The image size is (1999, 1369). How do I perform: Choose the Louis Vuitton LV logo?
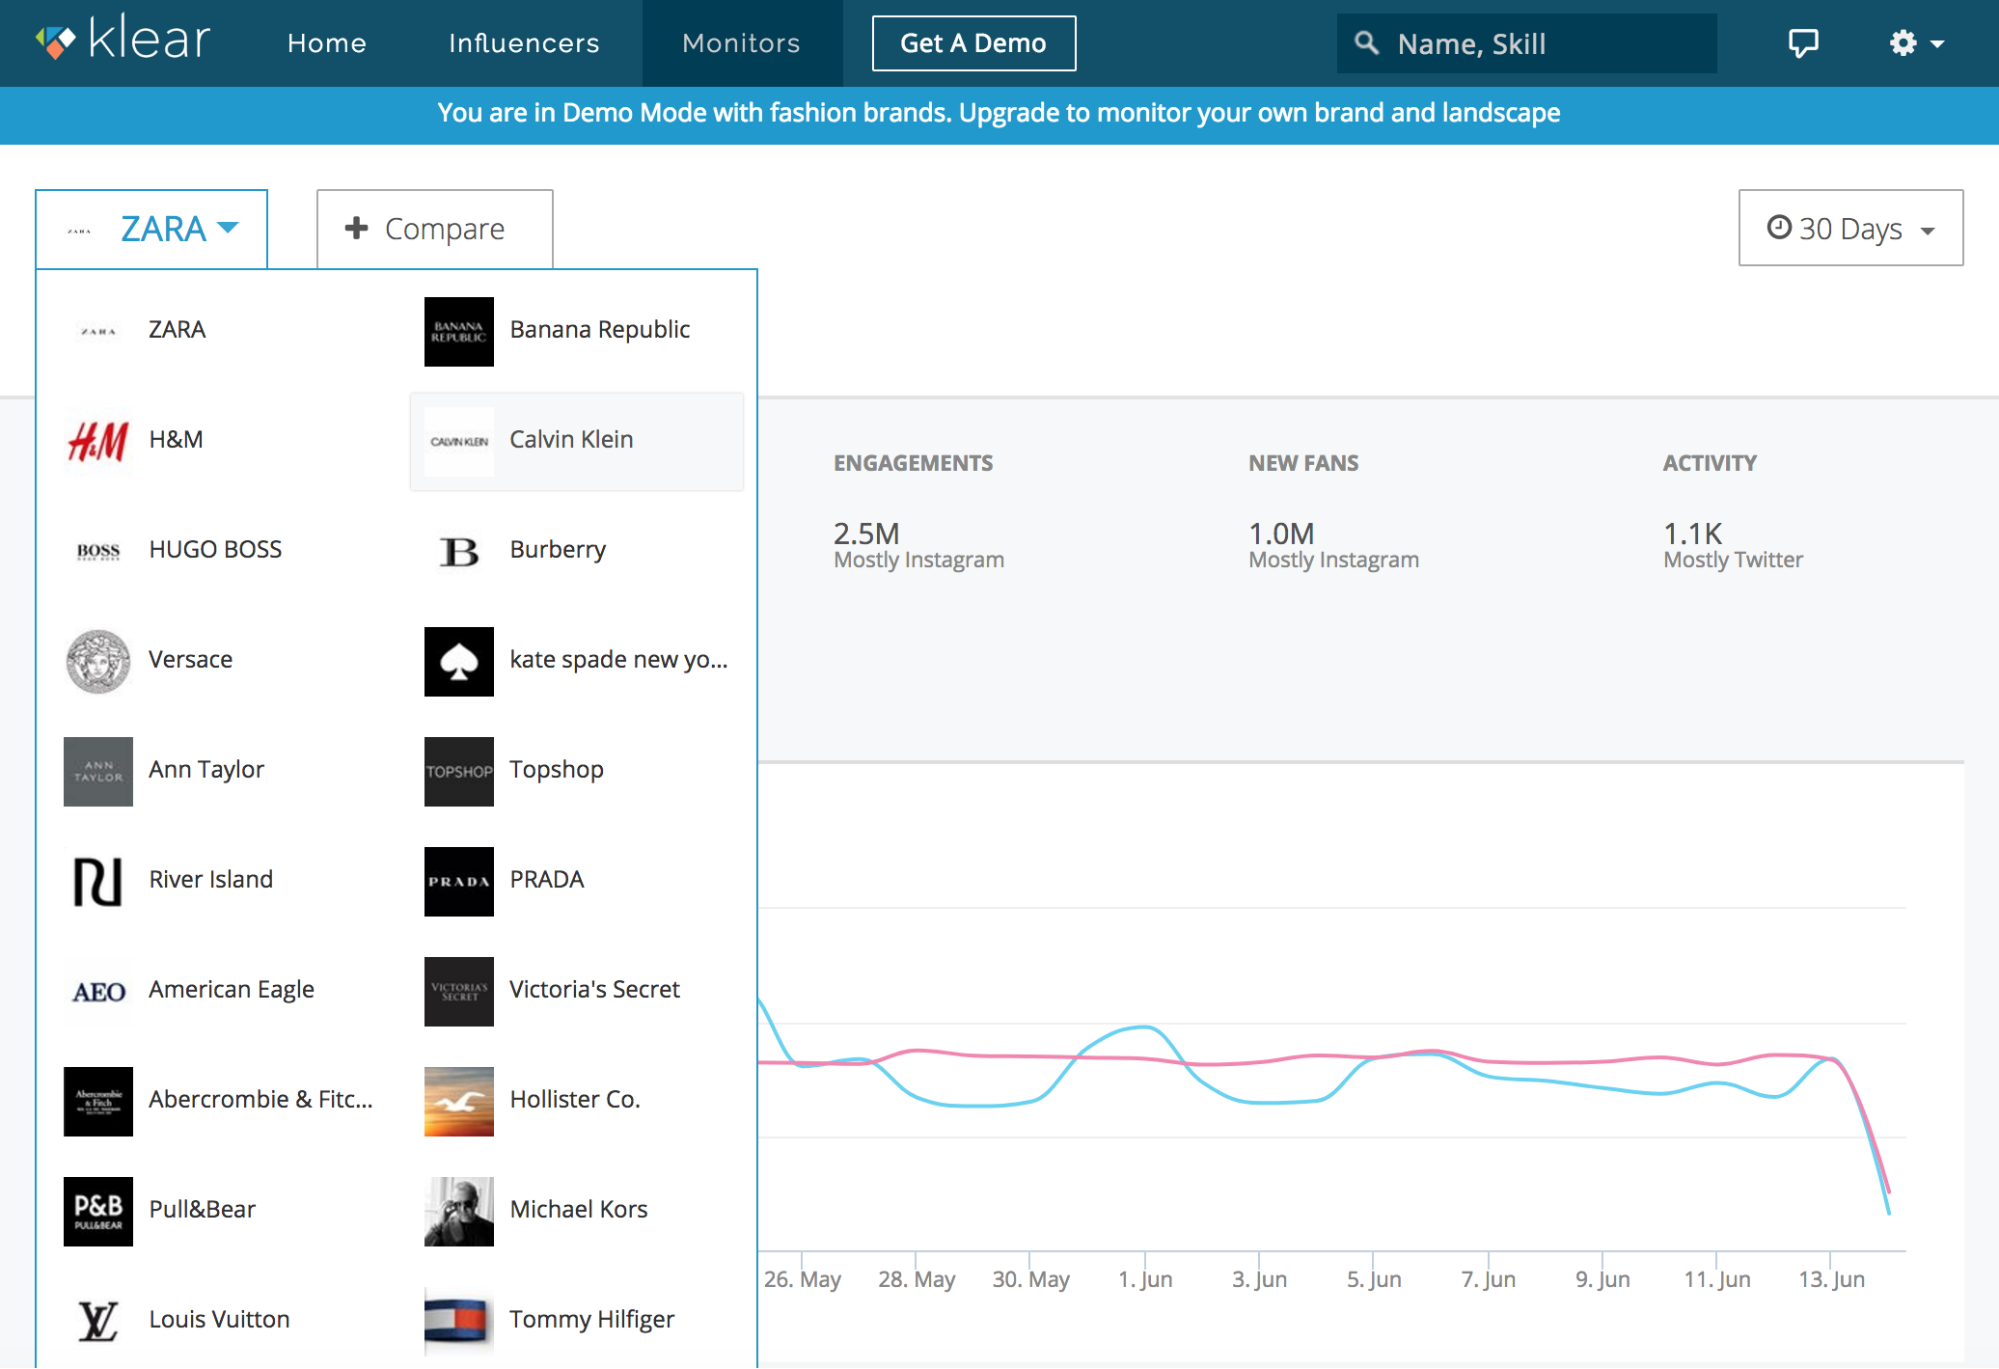pyautogui.click(x=98, y=1321)
